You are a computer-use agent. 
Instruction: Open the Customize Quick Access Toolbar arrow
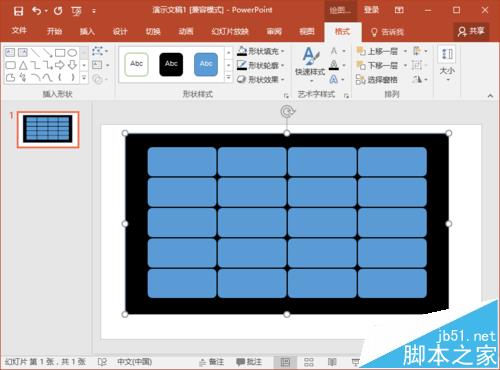click(x=94, y=11)
